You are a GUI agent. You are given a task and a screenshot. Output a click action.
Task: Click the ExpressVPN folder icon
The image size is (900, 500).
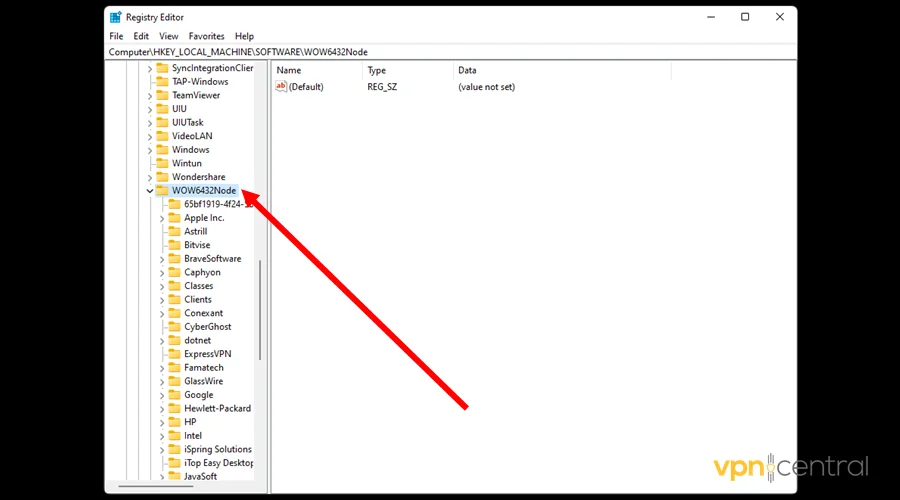(174, 354)
